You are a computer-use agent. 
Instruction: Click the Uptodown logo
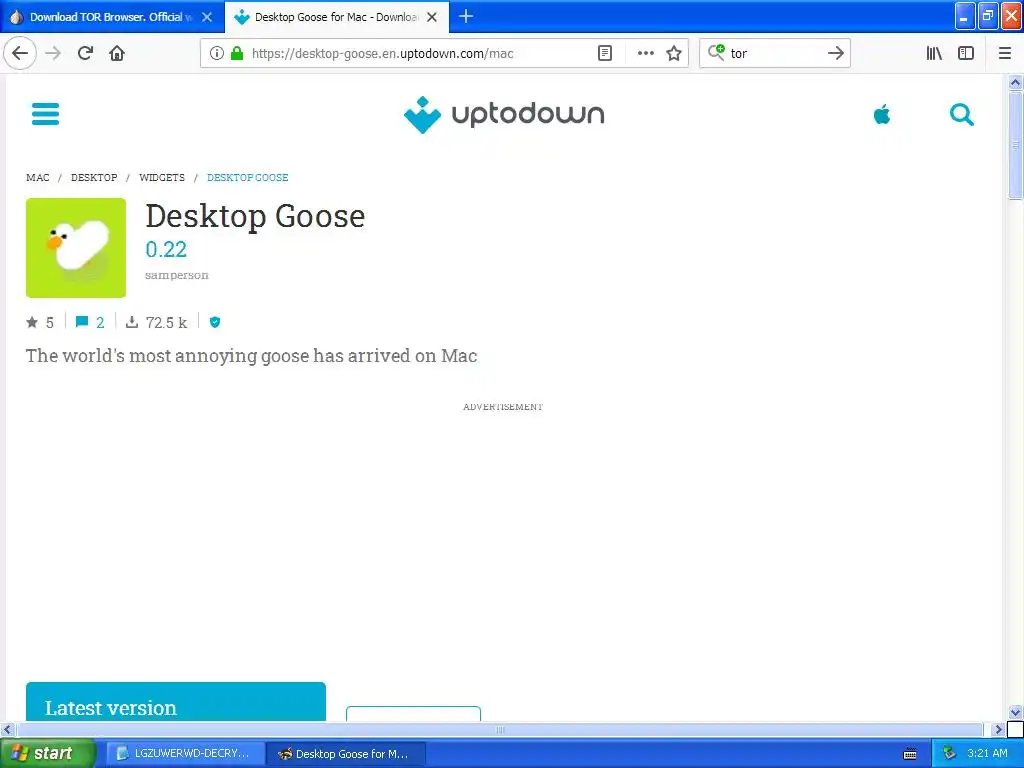pos(504,114)
